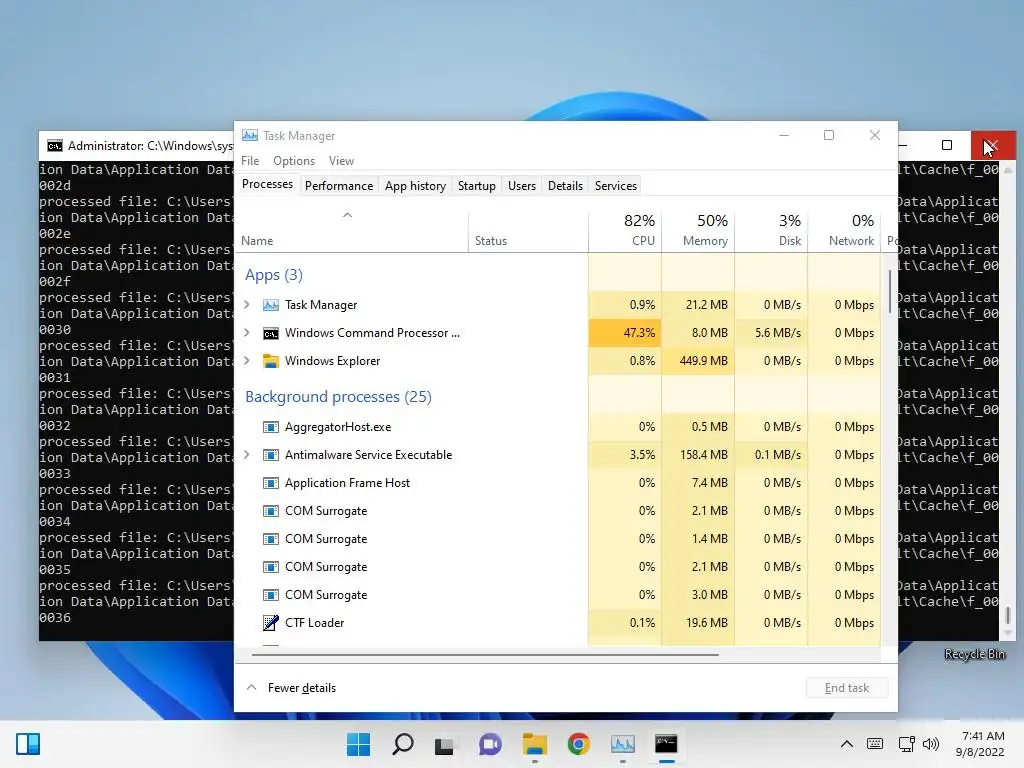The image size is (1024, 768).
Task: Click the 449.9 MB memory cell
Action: point(698,360)
